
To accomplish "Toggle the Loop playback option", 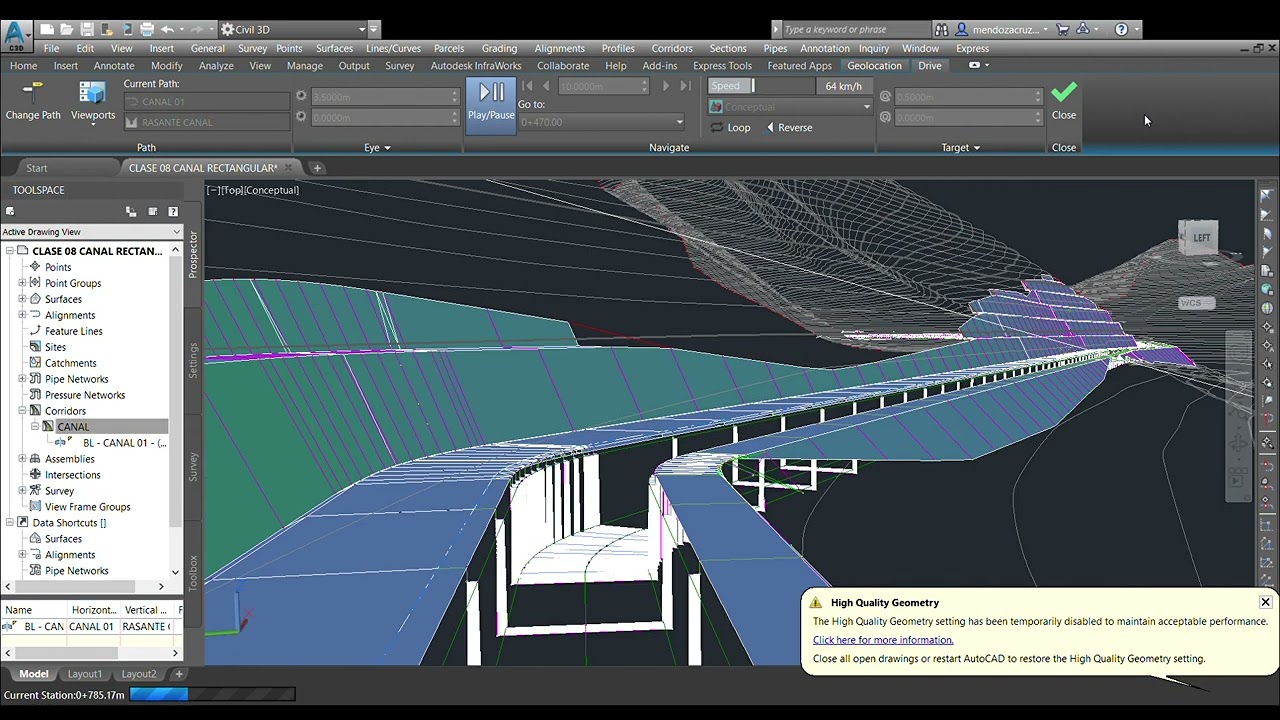I will pyautogui.click(x=730, y=128).
